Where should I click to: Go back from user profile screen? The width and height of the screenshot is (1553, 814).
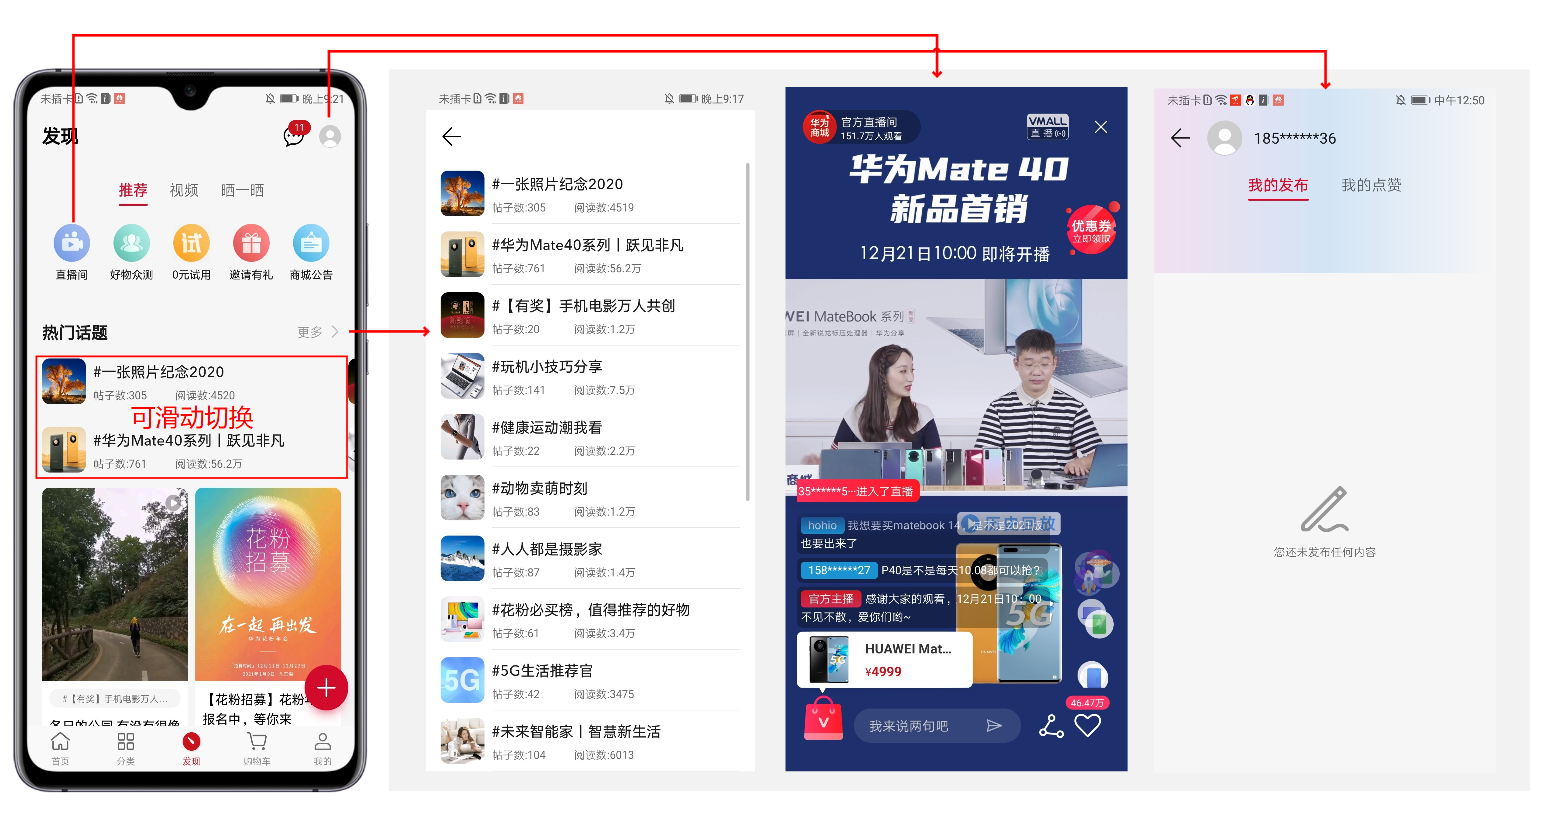point(1180,138)
